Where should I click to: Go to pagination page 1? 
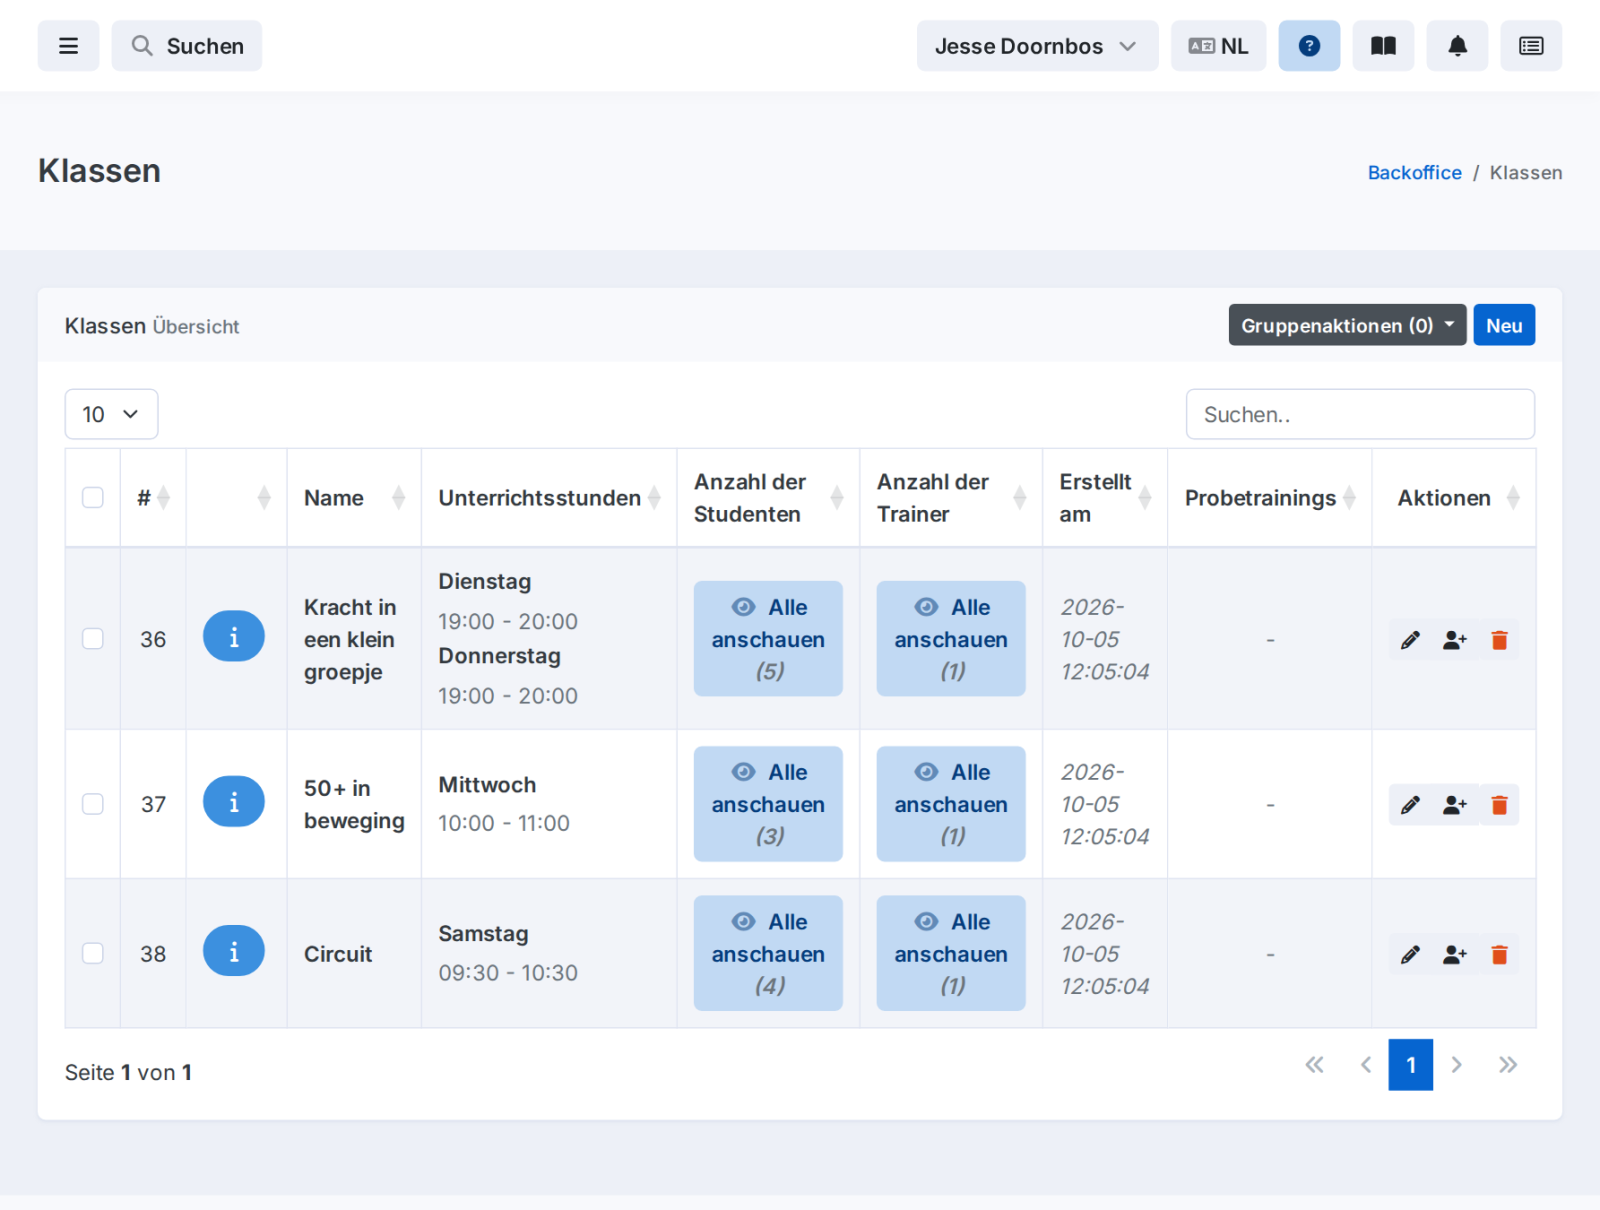tap(1410, 1065)
